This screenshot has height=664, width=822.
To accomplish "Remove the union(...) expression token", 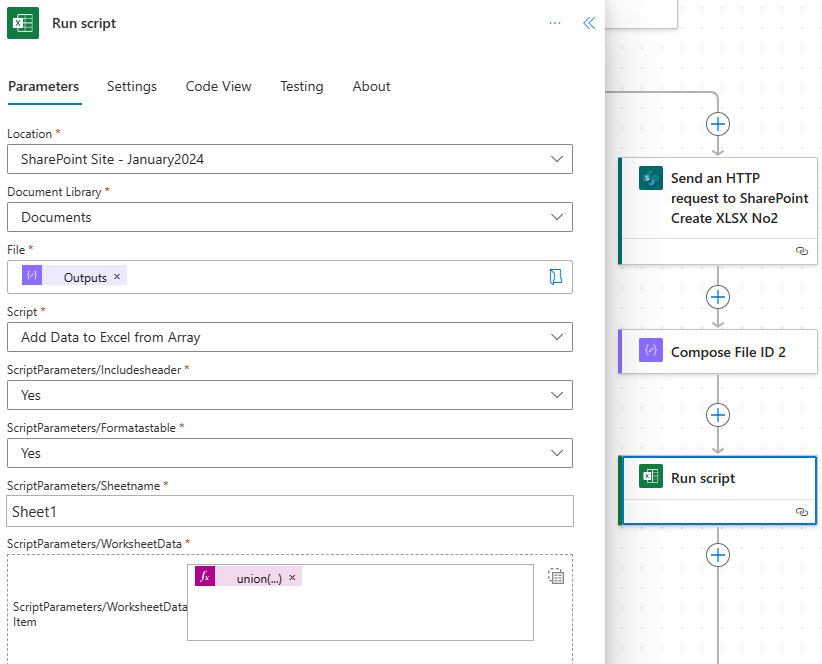I will click(291, 578).
